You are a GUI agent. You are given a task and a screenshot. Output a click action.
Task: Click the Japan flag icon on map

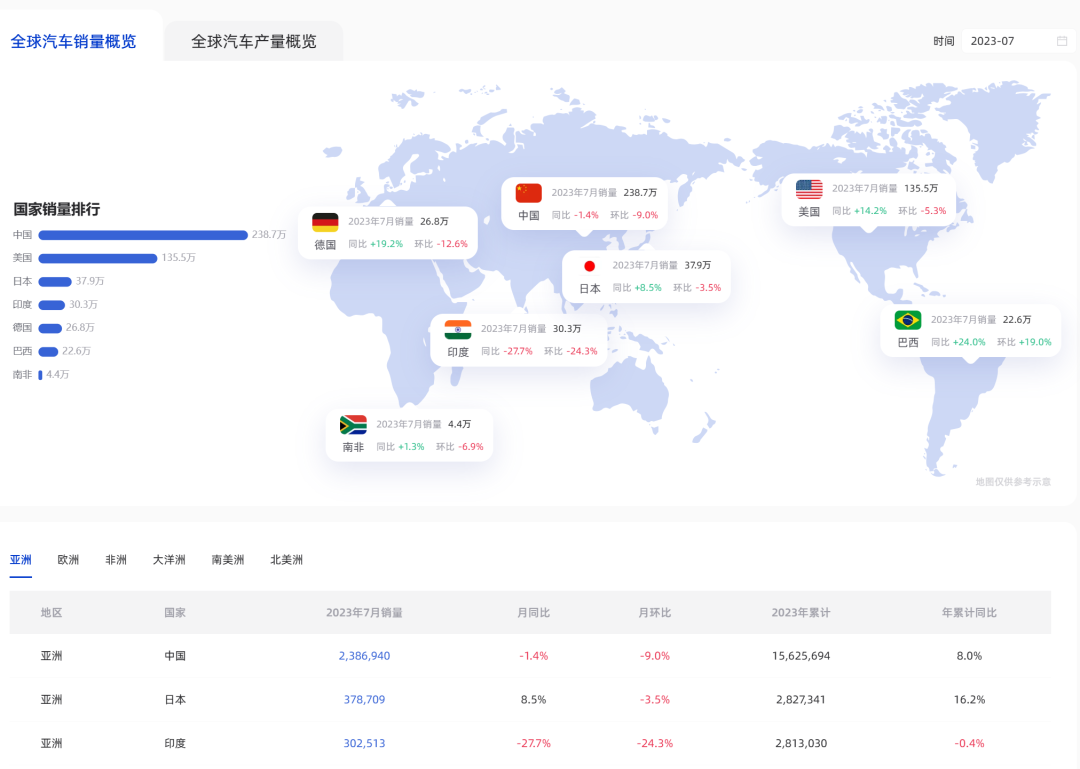[x=589, y=266]
